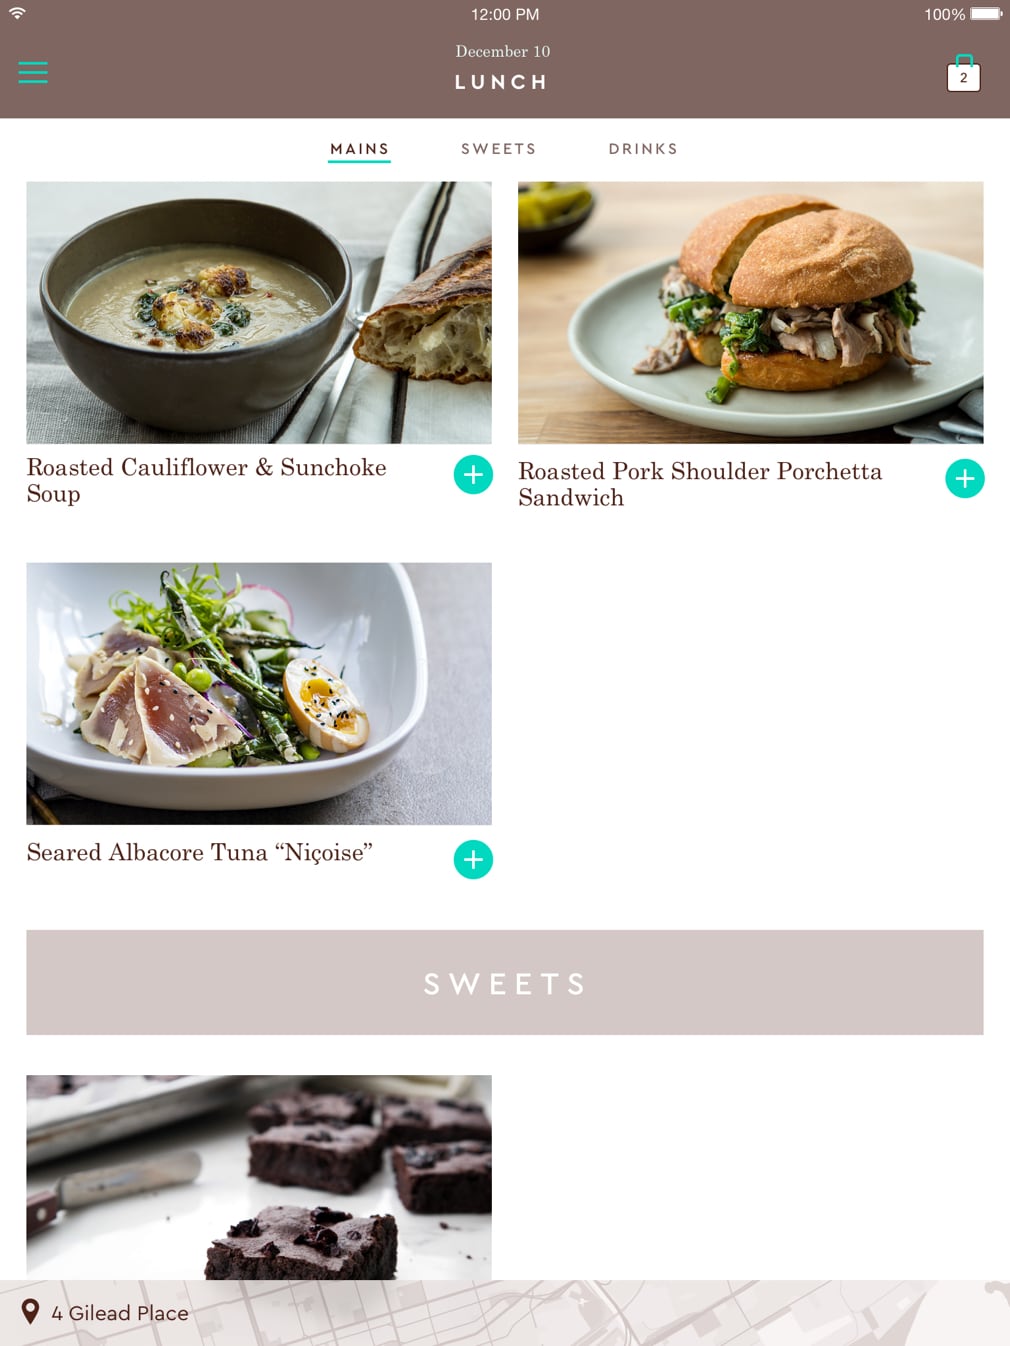
Task: Switch to the Sweets tab
Action: click(498, 149)
